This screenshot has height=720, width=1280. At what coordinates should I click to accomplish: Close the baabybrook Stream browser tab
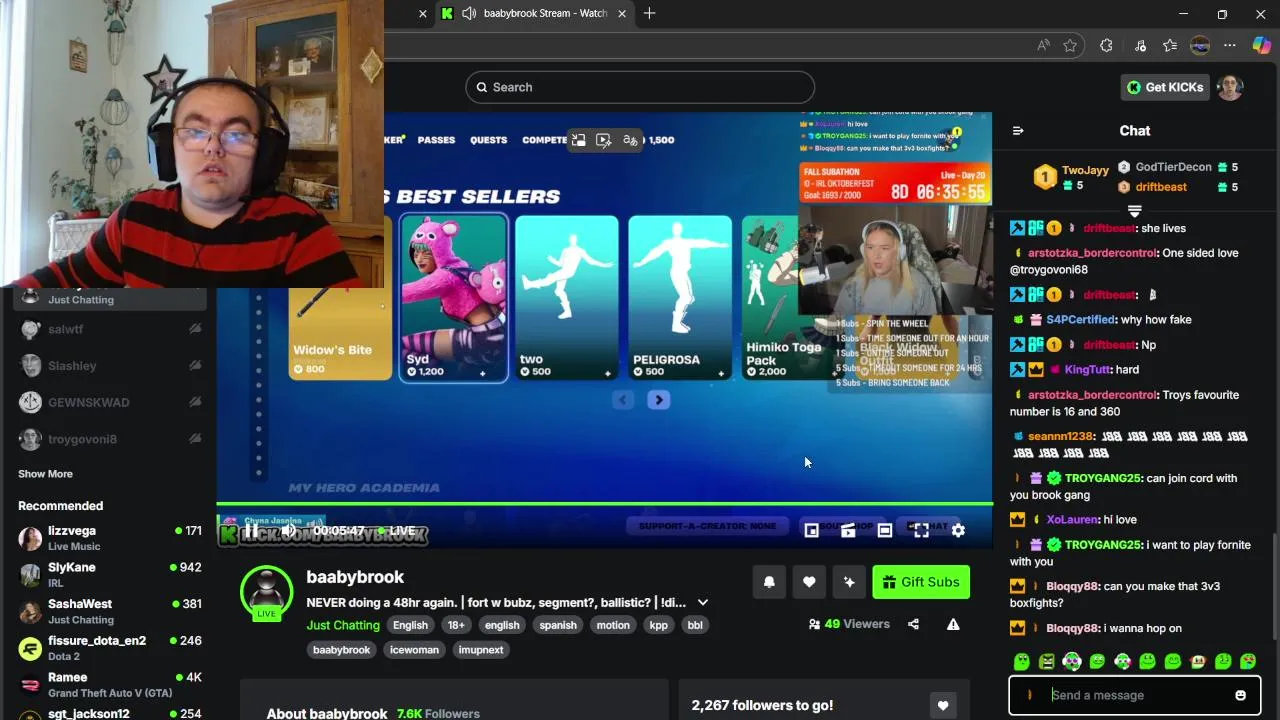[x=623, y=13]
